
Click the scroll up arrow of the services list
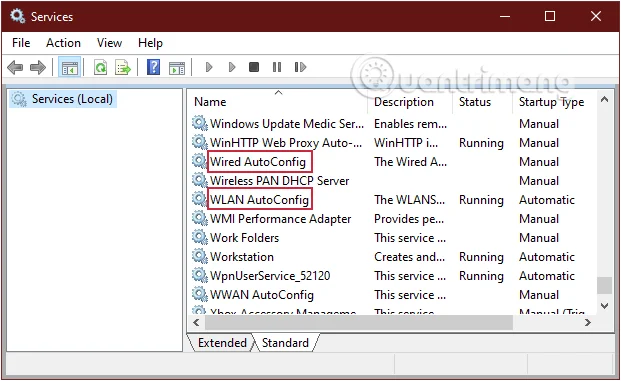[x=604, y=99]
